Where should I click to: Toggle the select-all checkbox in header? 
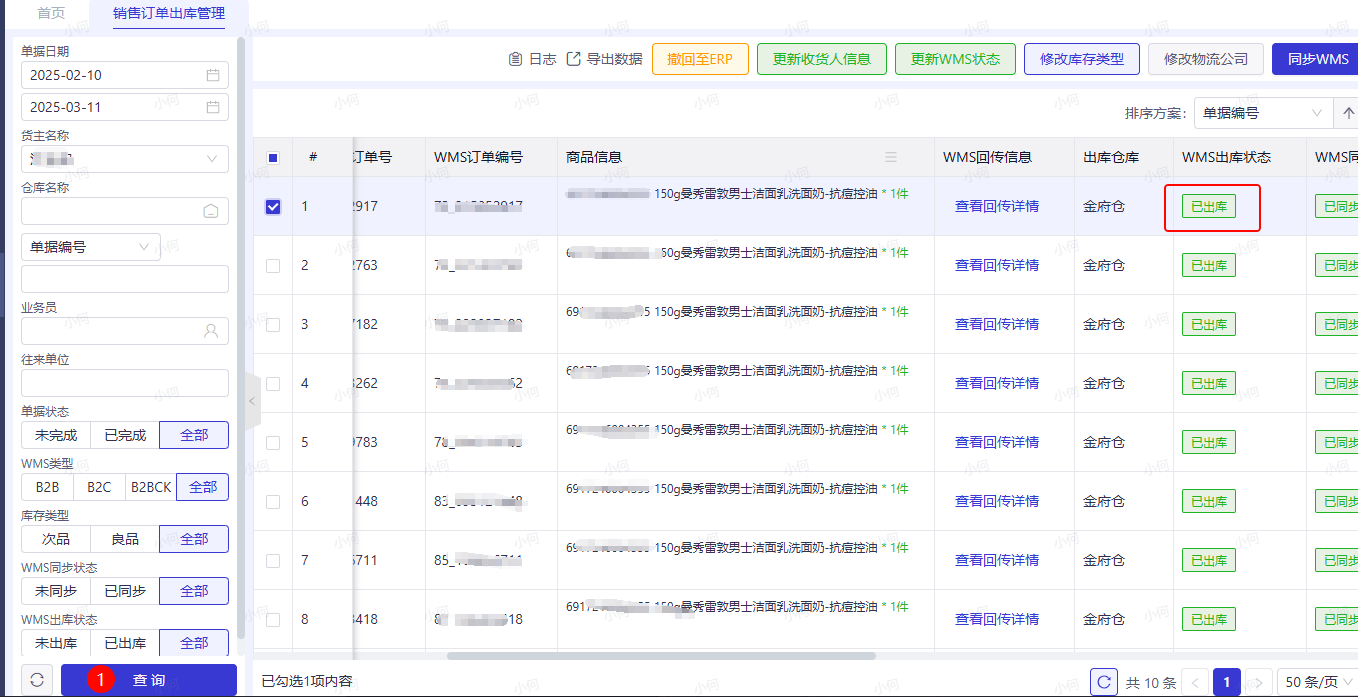click(273, 157)
